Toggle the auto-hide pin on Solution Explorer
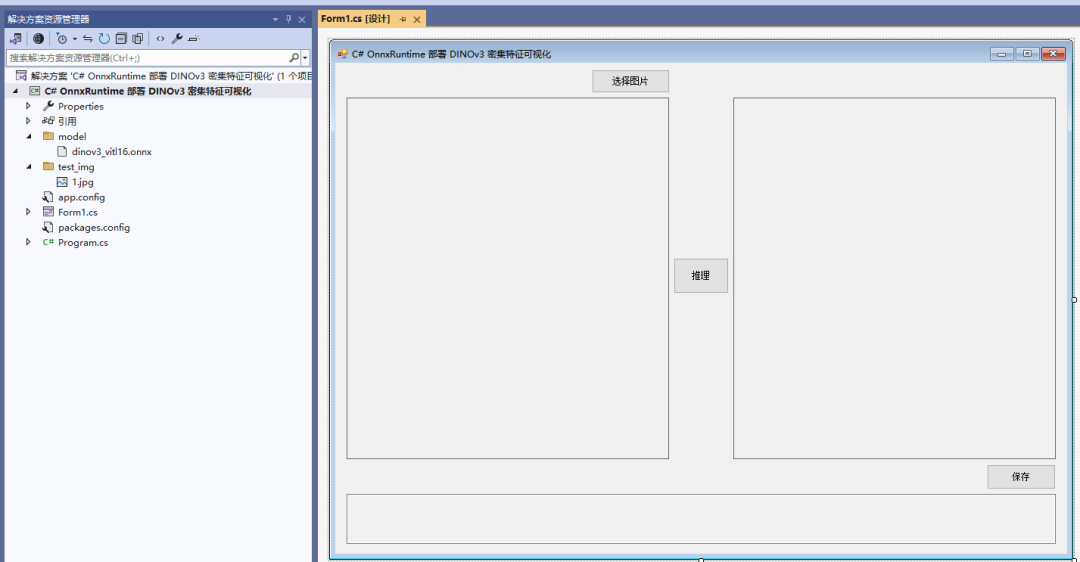1080x562 pixels. tap(289, 19)
